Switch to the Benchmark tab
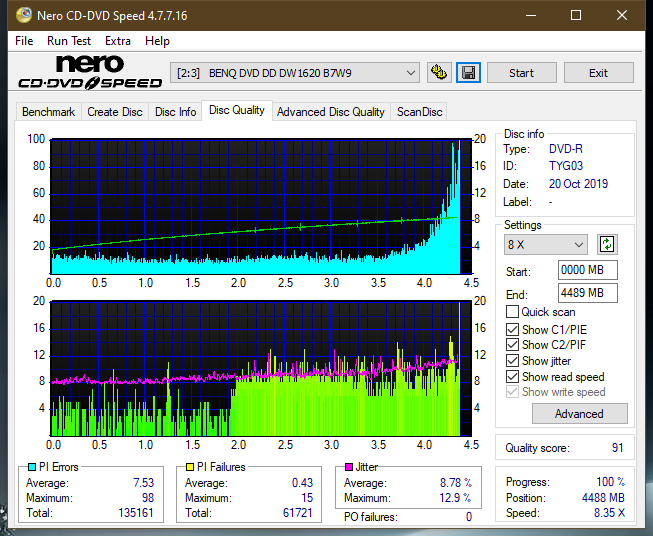 [x=49, y=112]
